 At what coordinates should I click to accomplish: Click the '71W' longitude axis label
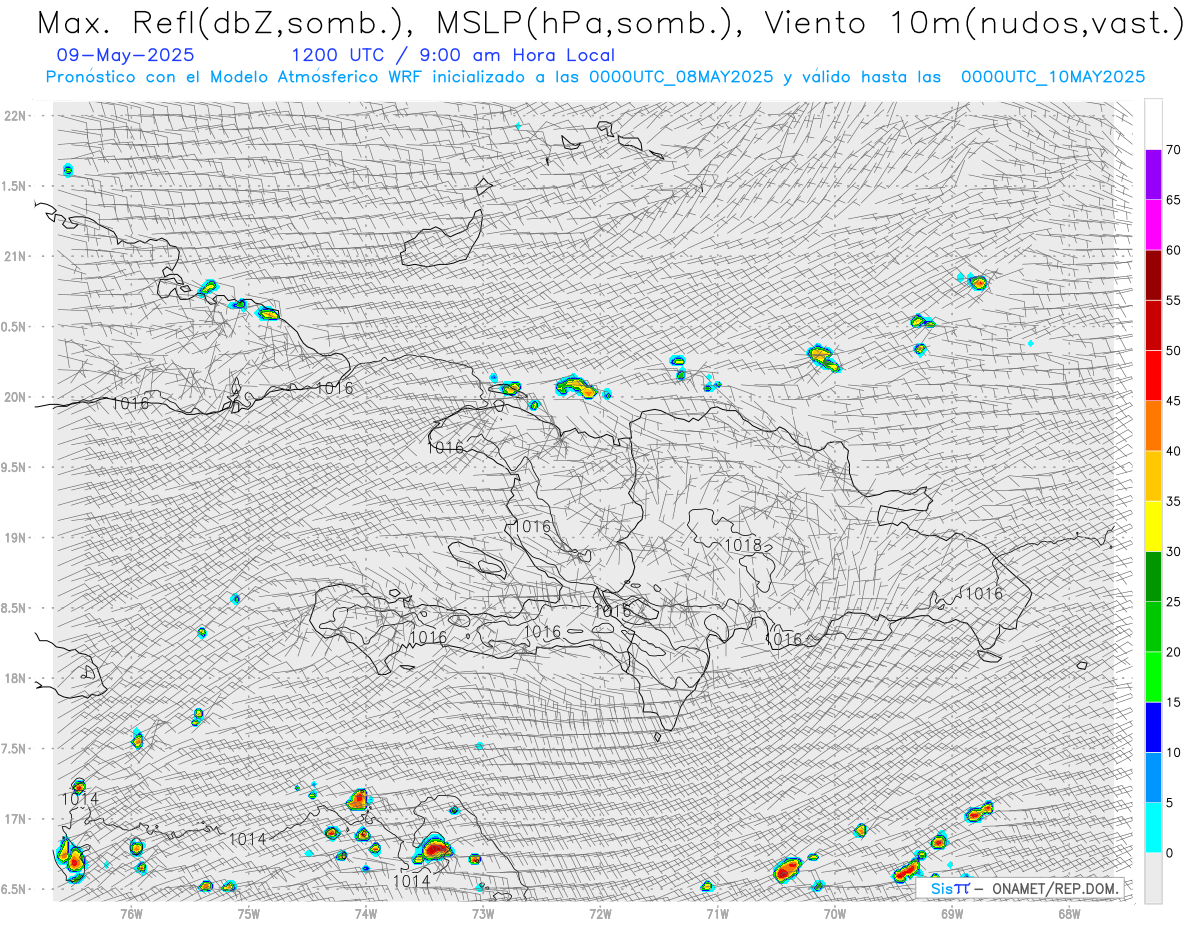[x=717, y=913]
